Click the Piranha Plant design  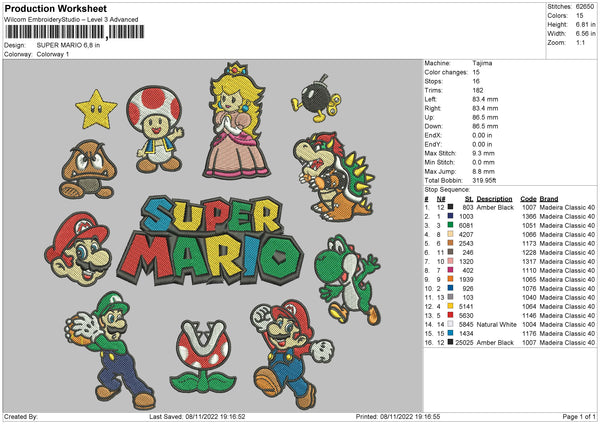202,356
